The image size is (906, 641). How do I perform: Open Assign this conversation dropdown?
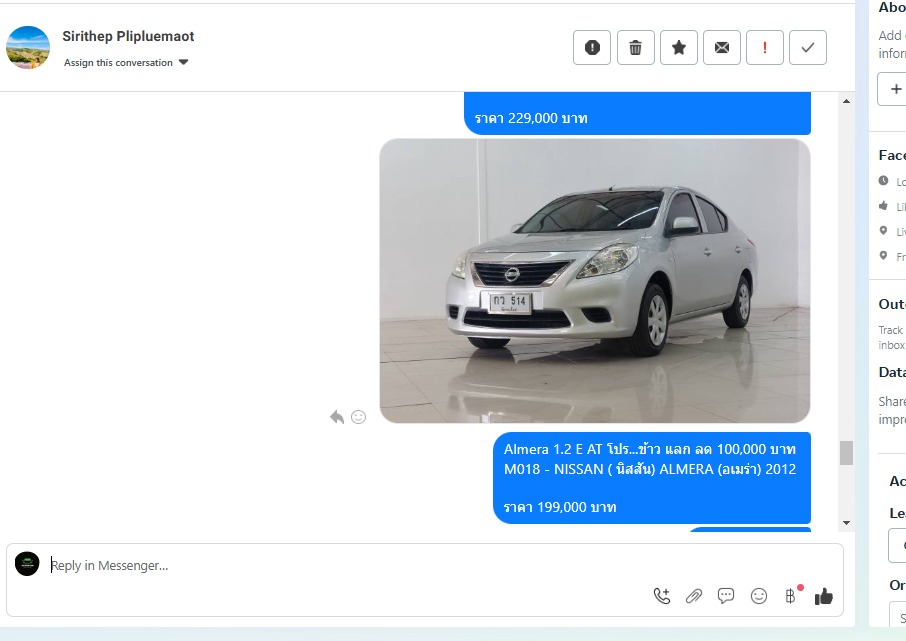coord(126,62)
